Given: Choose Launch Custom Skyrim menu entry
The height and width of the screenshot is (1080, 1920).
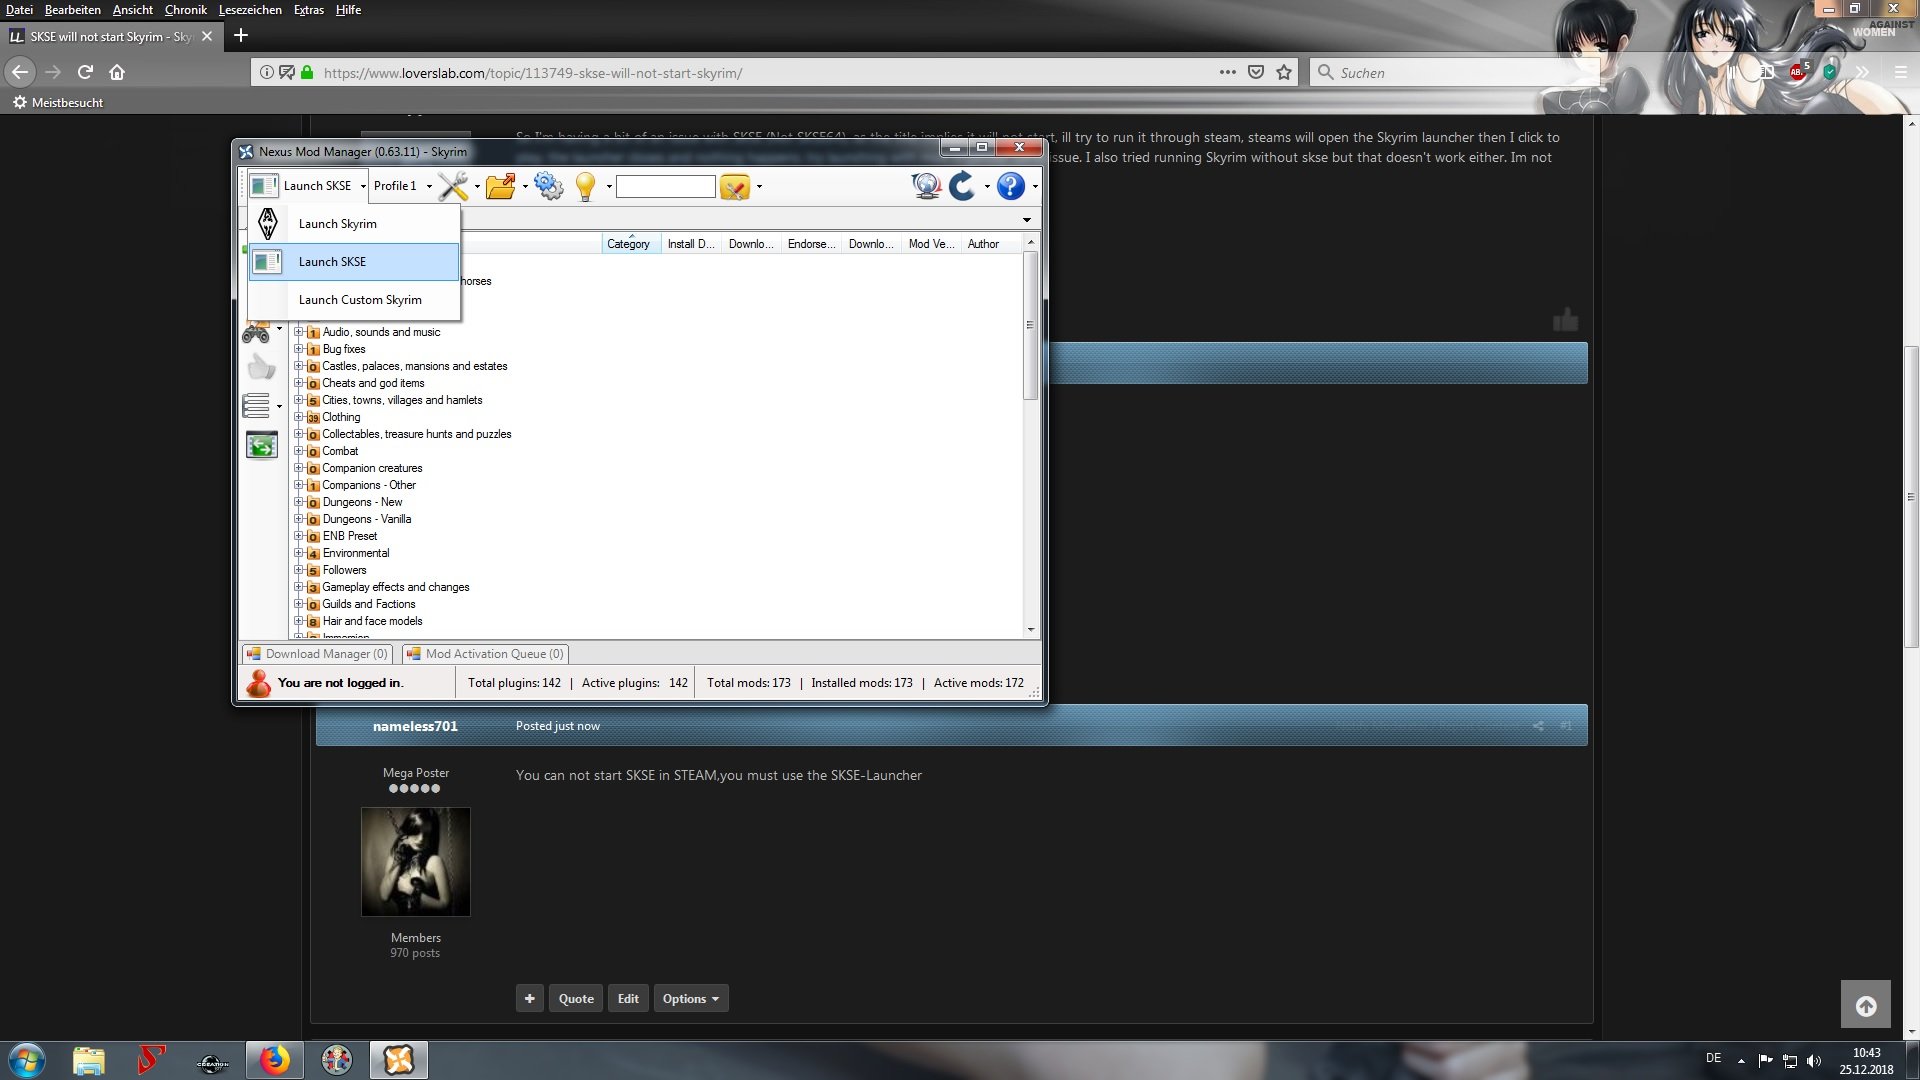Looking at the screenshot, I should [x=354, y=300].
